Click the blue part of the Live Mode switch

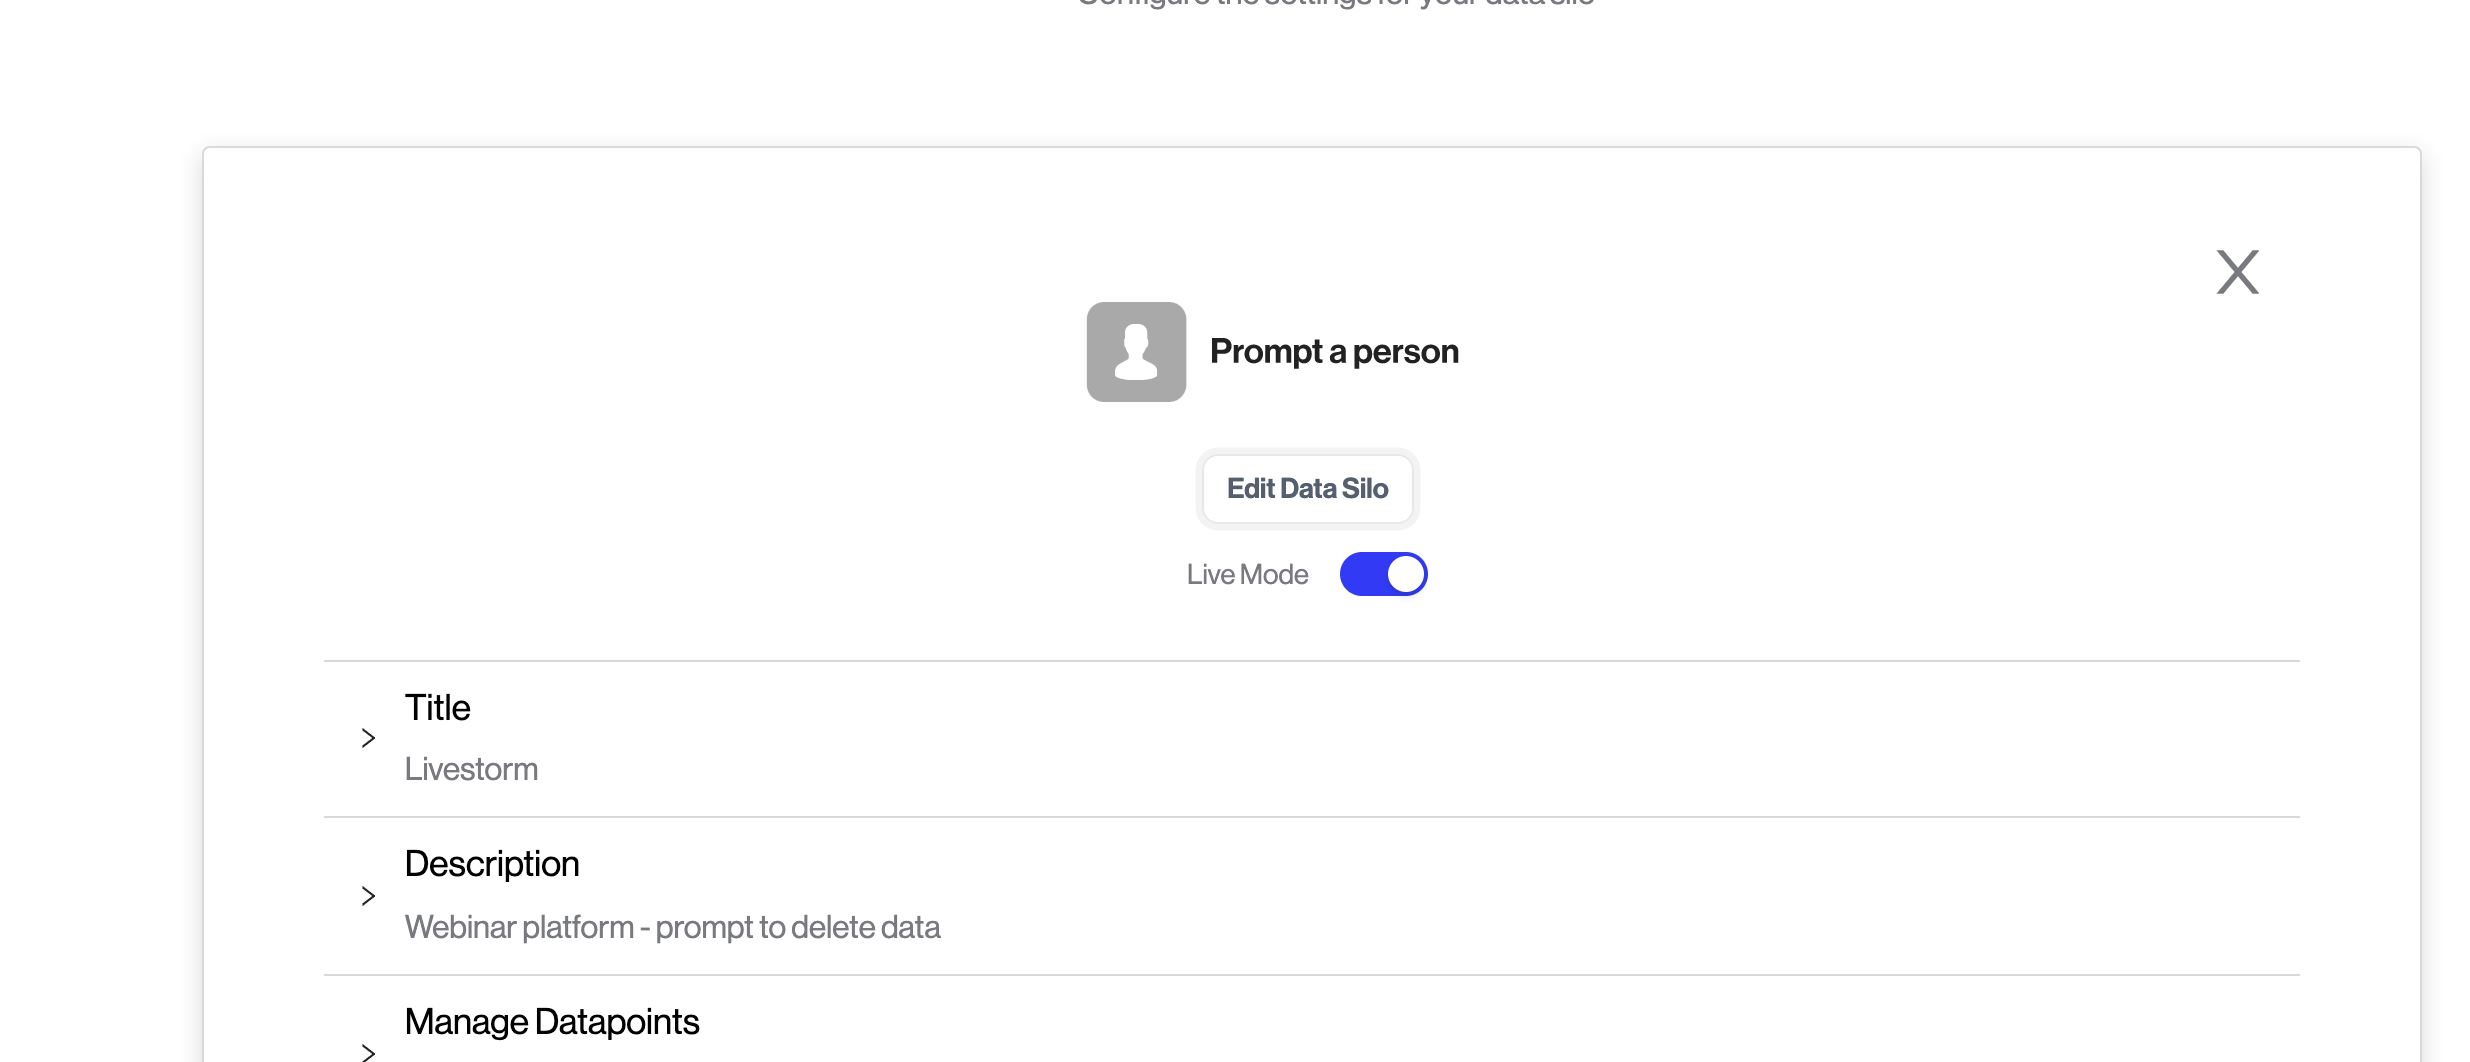click(1362, 574)
